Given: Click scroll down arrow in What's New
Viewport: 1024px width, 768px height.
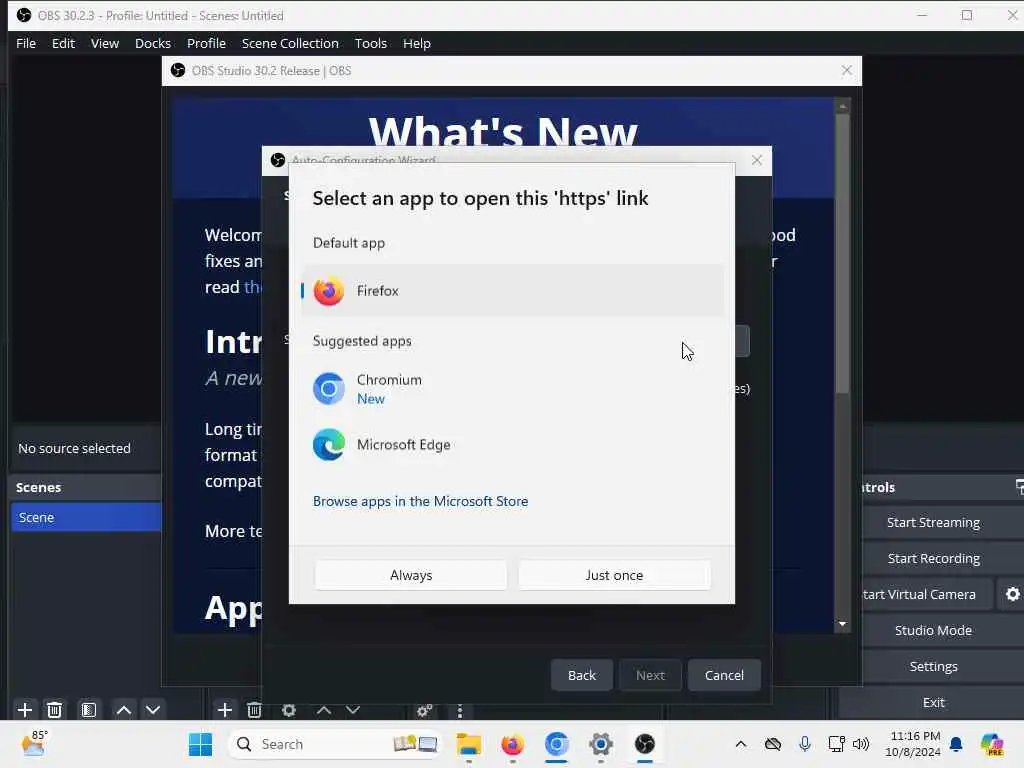Looking at the screenshot, I should click(842, 624).
